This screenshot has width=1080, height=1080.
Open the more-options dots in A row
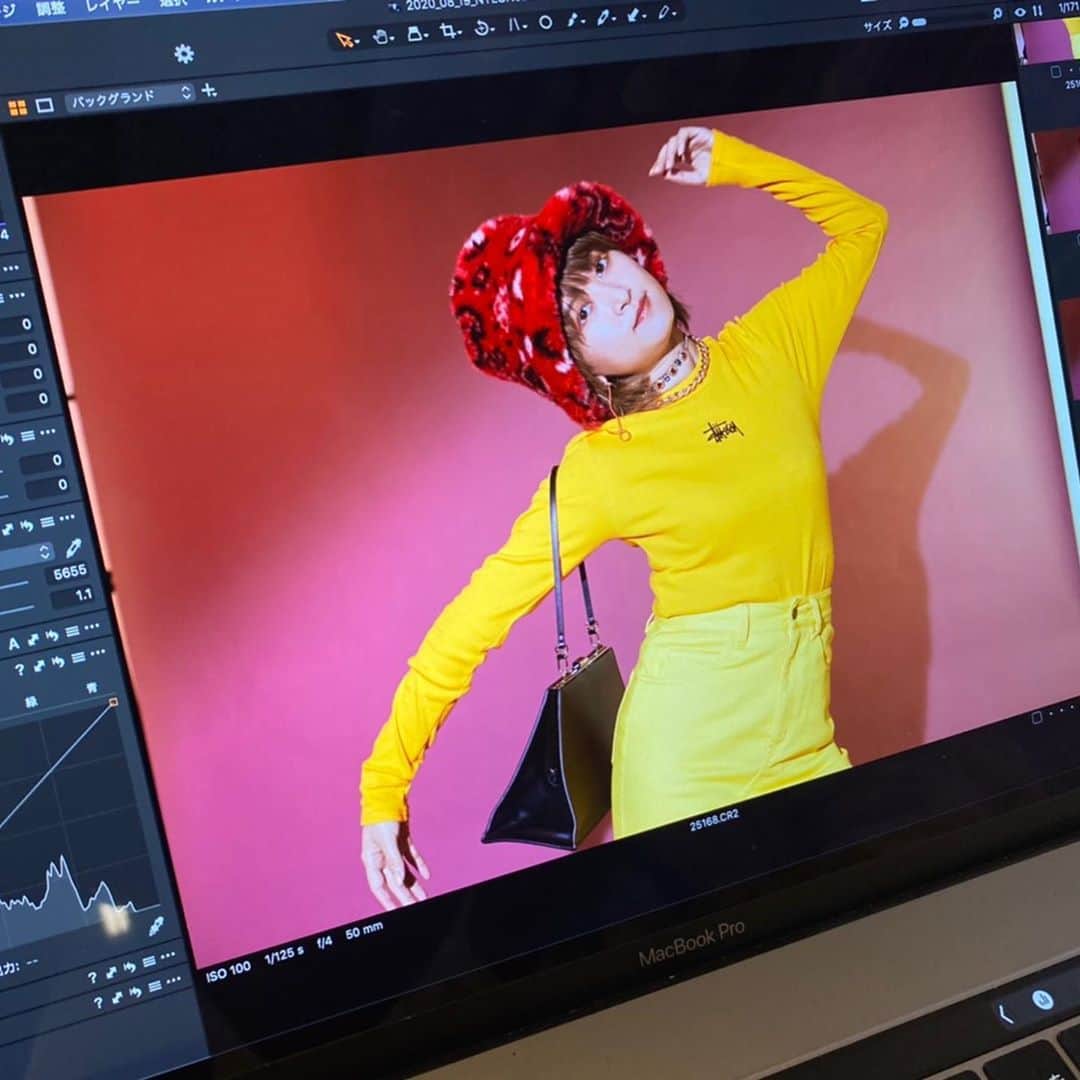coord(92,627)
